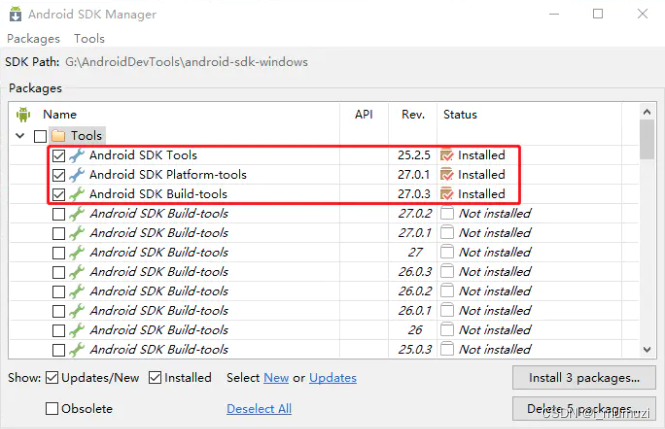Click the Android robot icon in Name header
Screen dimensions: 665x429
pyautogui.click(x=23, y=114)
